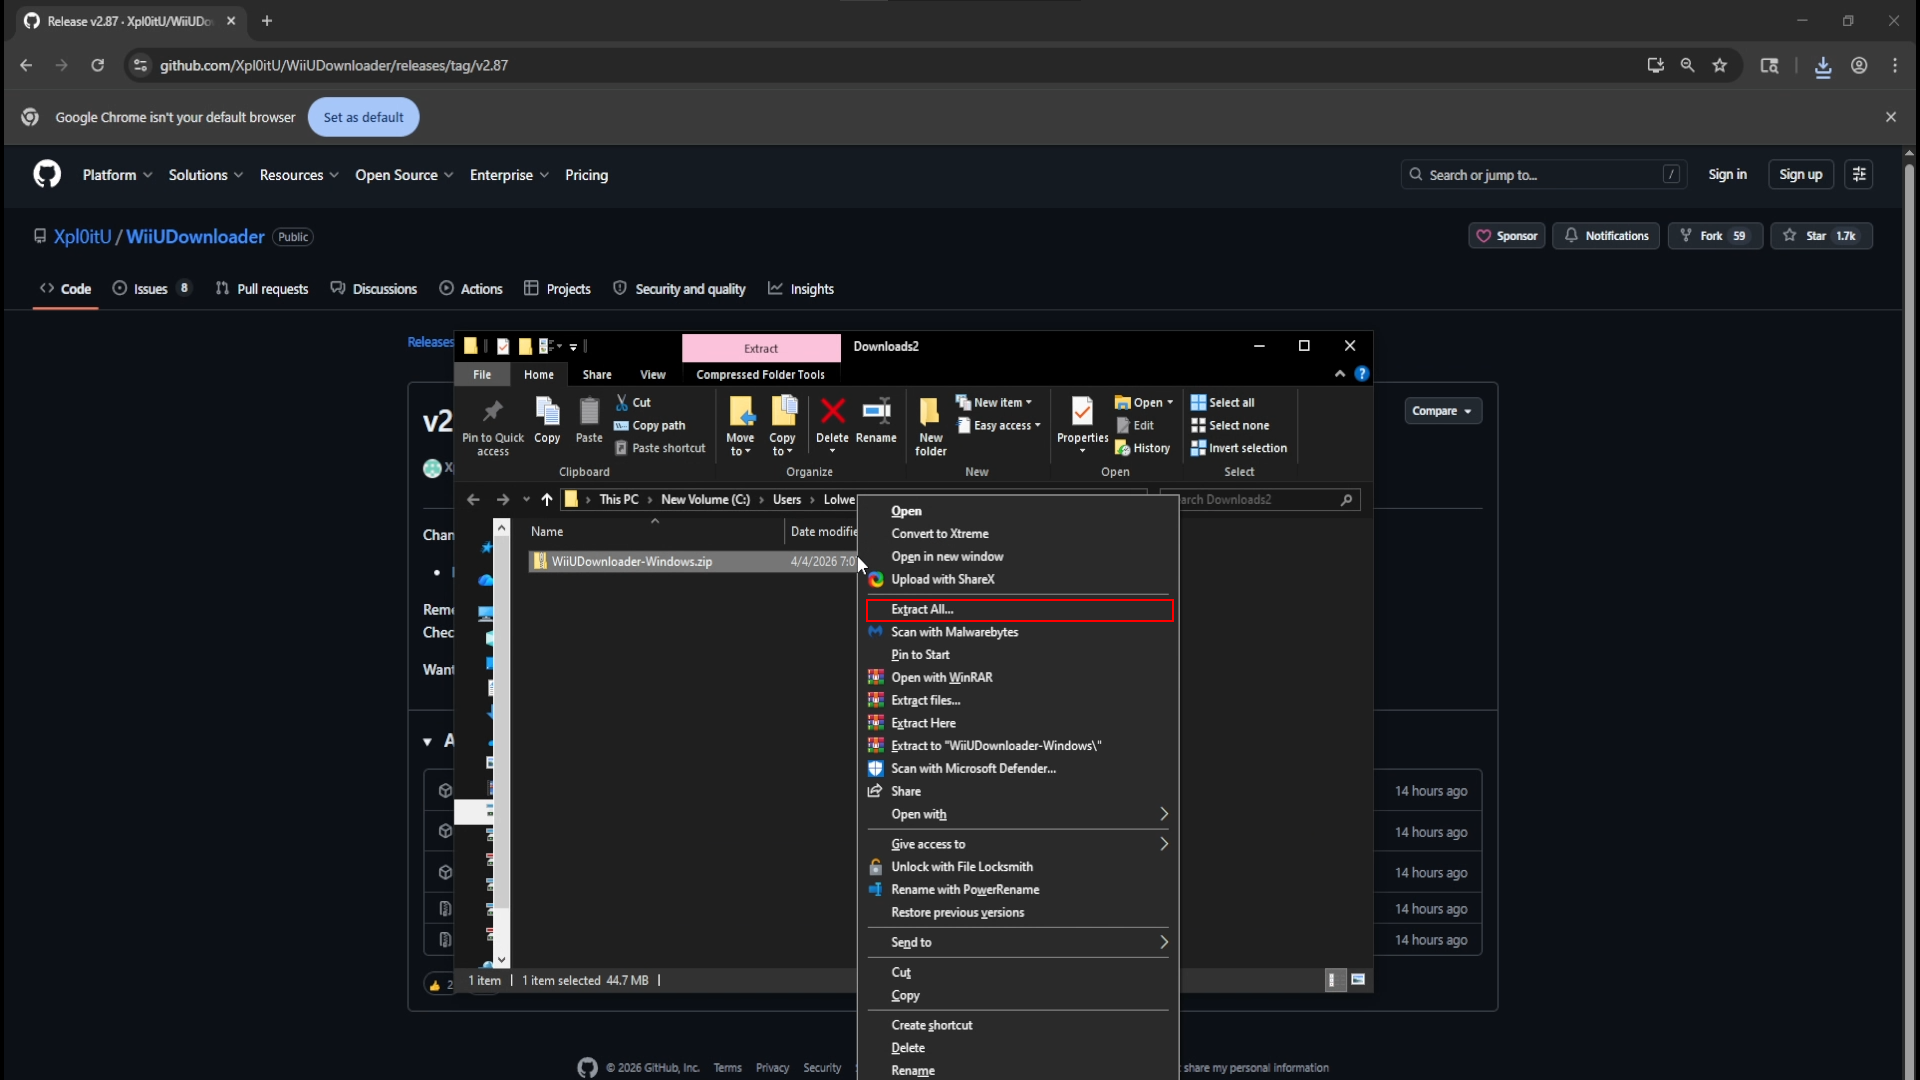
Task: Click the GitHub logo in header
Action: (x=47, y=175)
